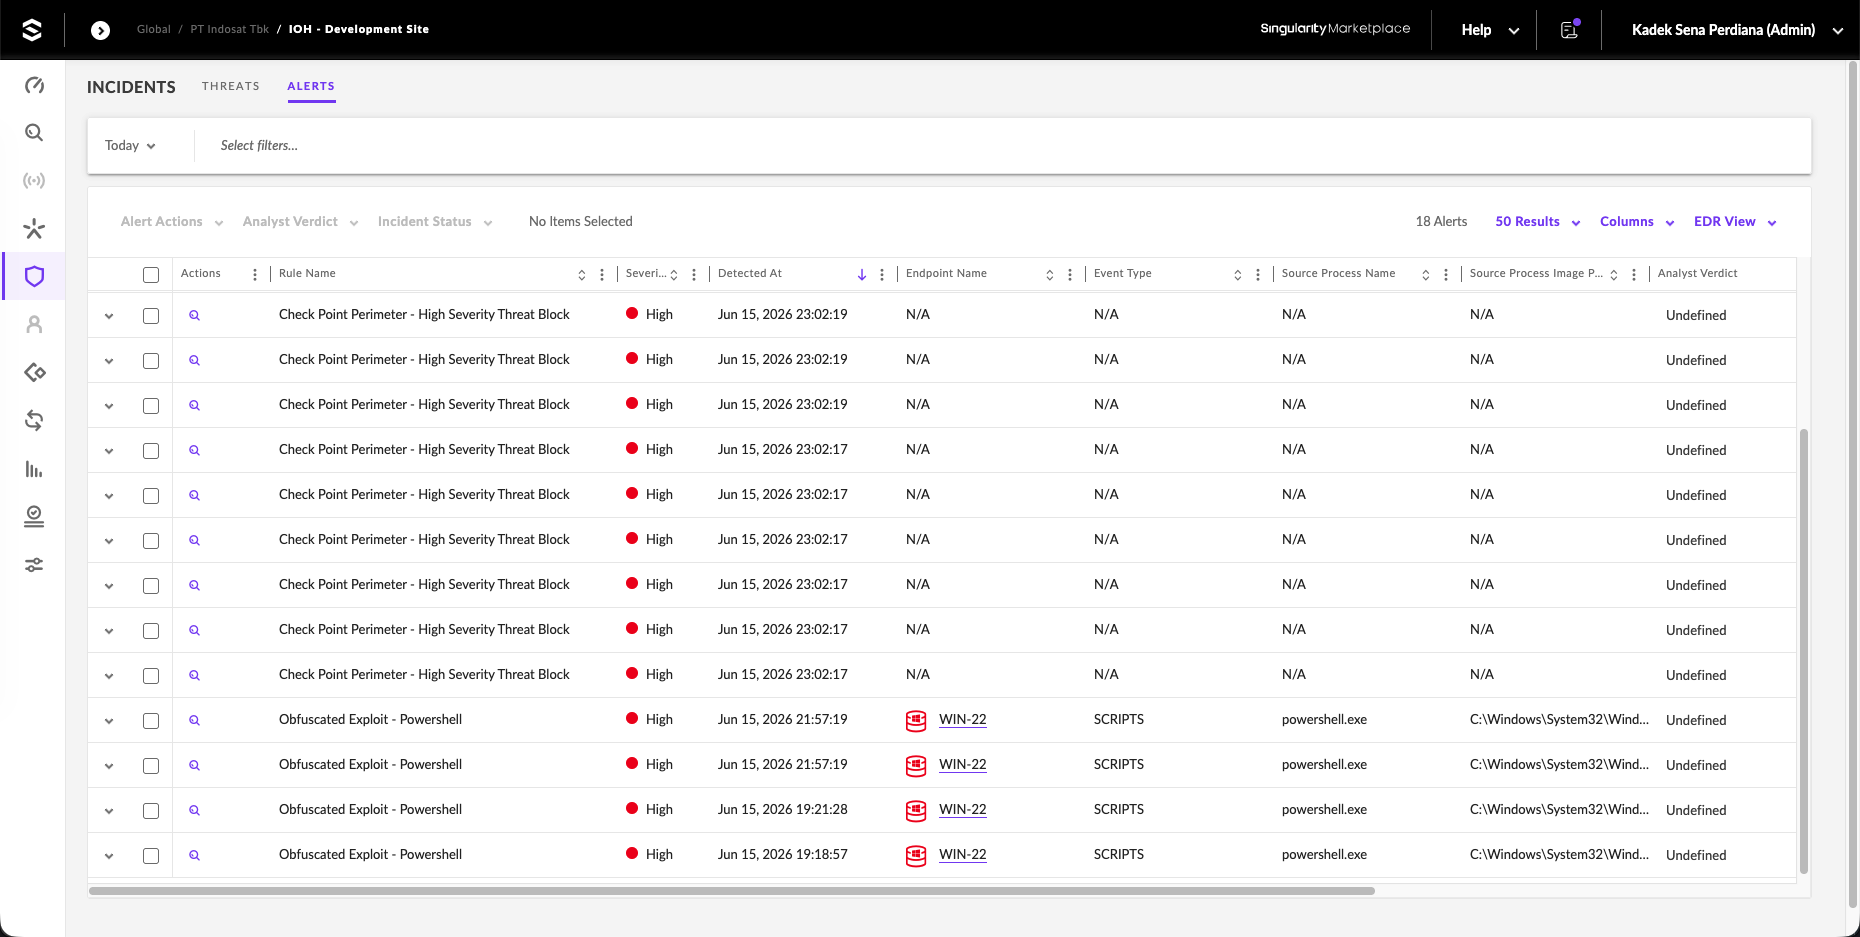The height and width of the screenshot is (937, 1860).
Task: Check the second Check Point 23:02:19 alert
Action: 151,361
